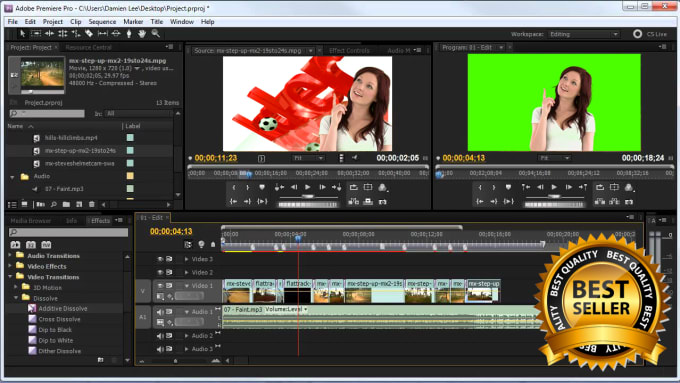Viewport: 680px width, 383px height.
Task: Select the Selection arrow tool
Action: tap(23, 34)
